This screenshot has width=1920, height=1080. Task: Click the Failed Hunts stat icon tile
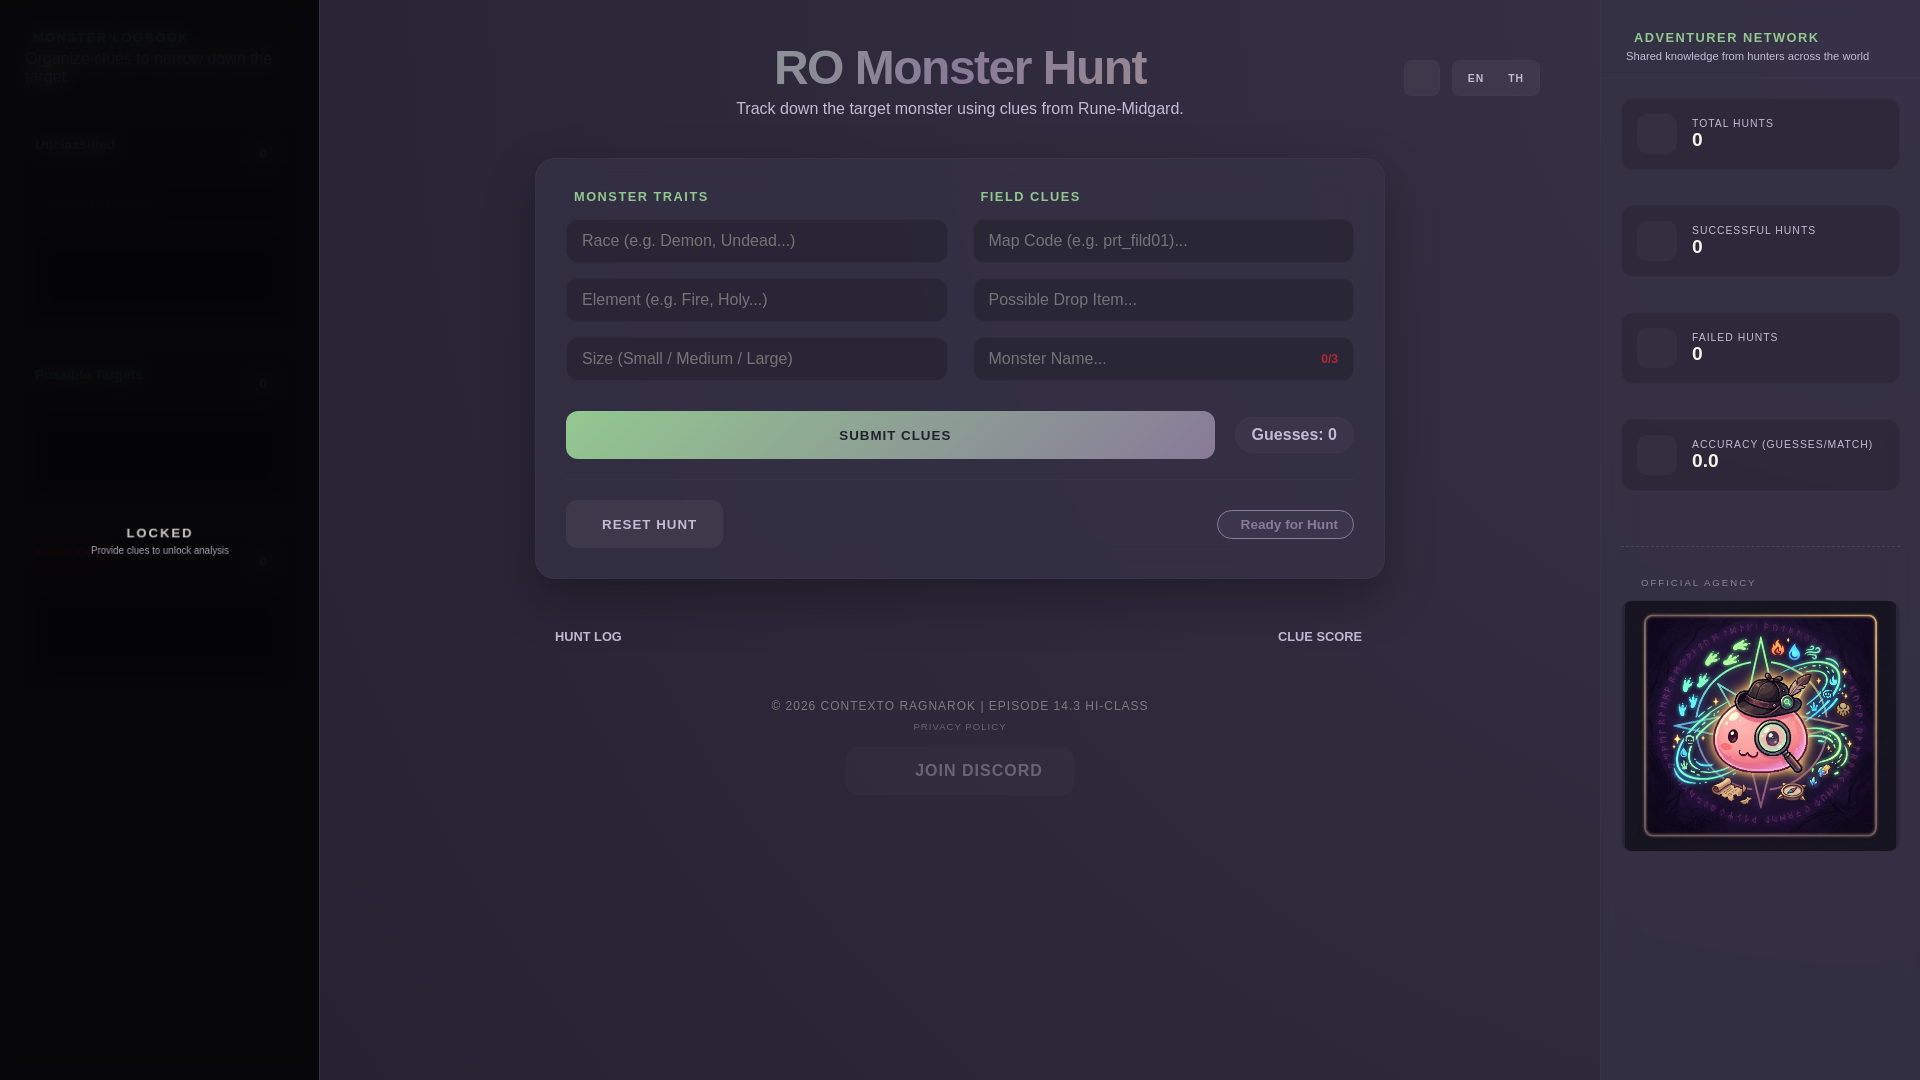point(1657,348)
